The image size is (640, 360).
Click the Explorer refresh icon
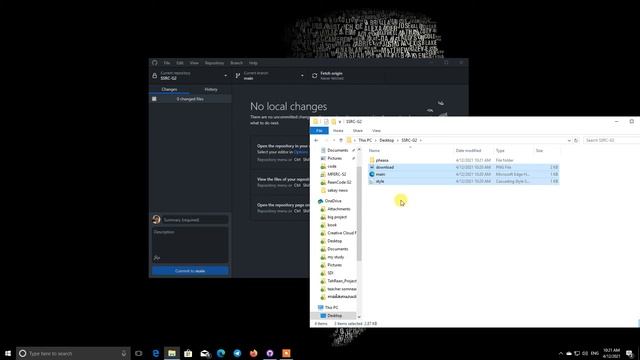pos(576,140)
